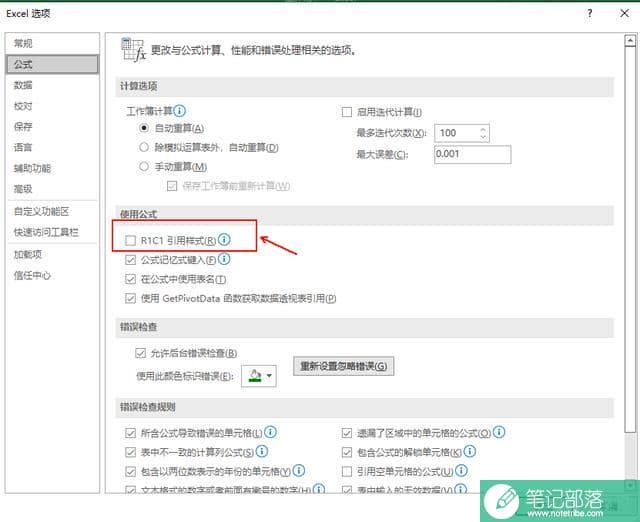The image size is (640, 522).
Task: Toggle 包含公式的解锁单元格 checkbox
Action: click(x=347, y=452)
